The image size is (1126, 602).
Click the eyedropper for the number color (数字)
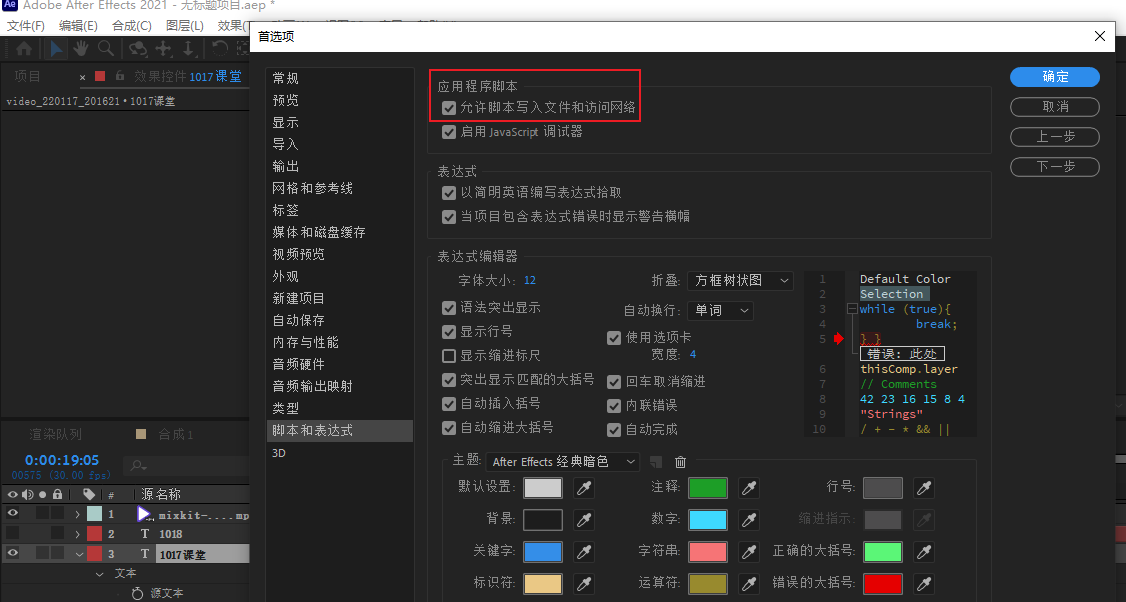[x=749, y=519]
